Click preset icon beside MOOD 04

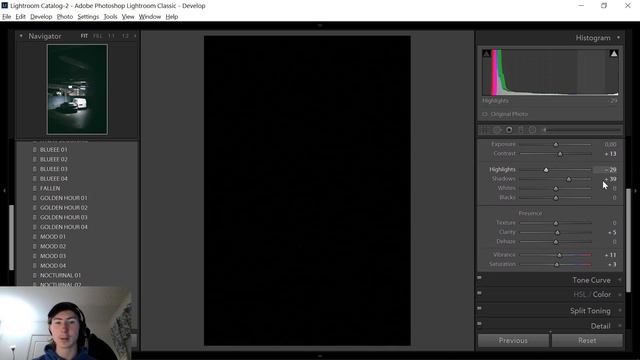(35, 266)
